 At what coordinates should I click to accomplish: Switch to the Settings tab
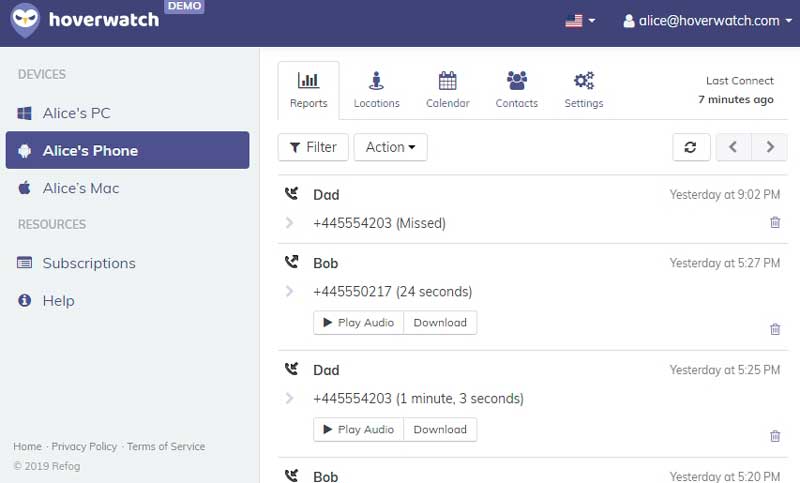click(584, 90)
